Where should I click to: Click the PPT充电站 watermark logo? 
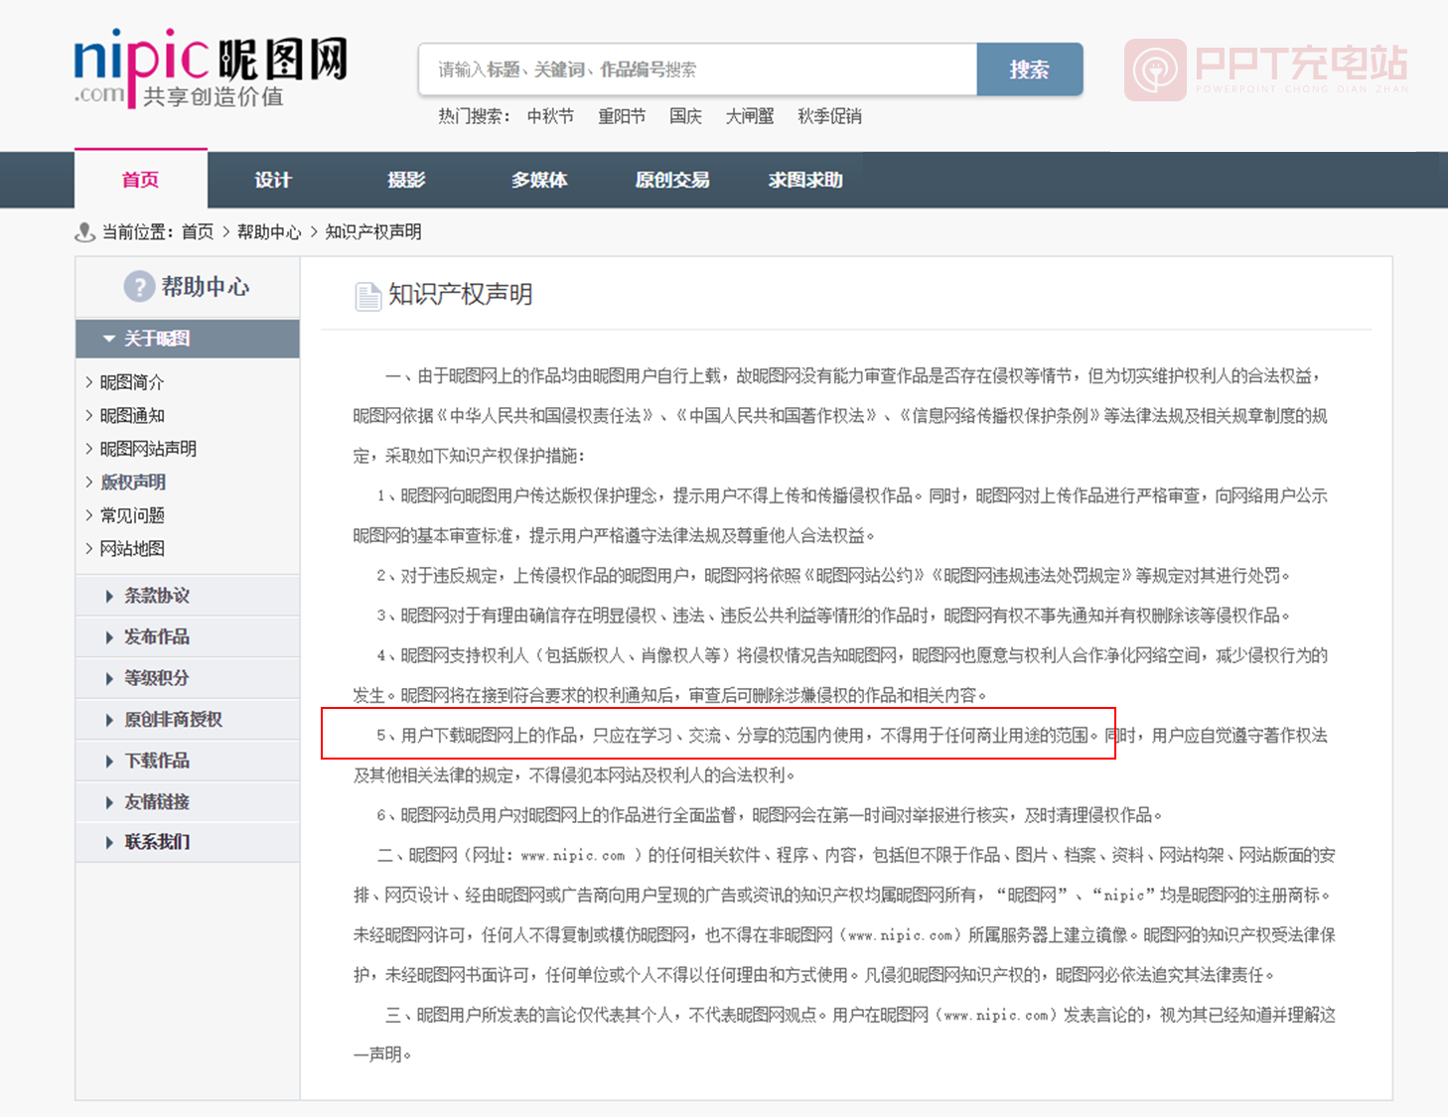1266,69
